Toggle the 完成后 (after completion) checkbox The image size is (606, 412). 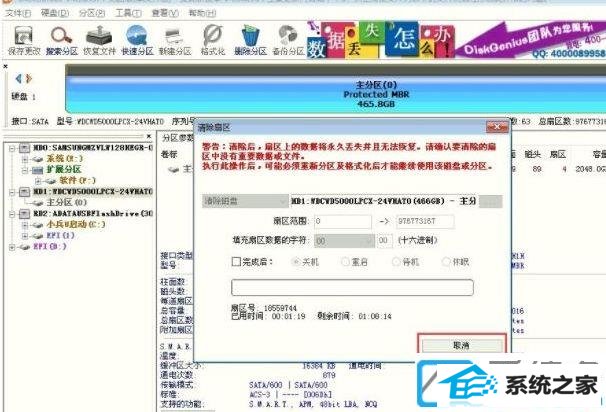236,262
